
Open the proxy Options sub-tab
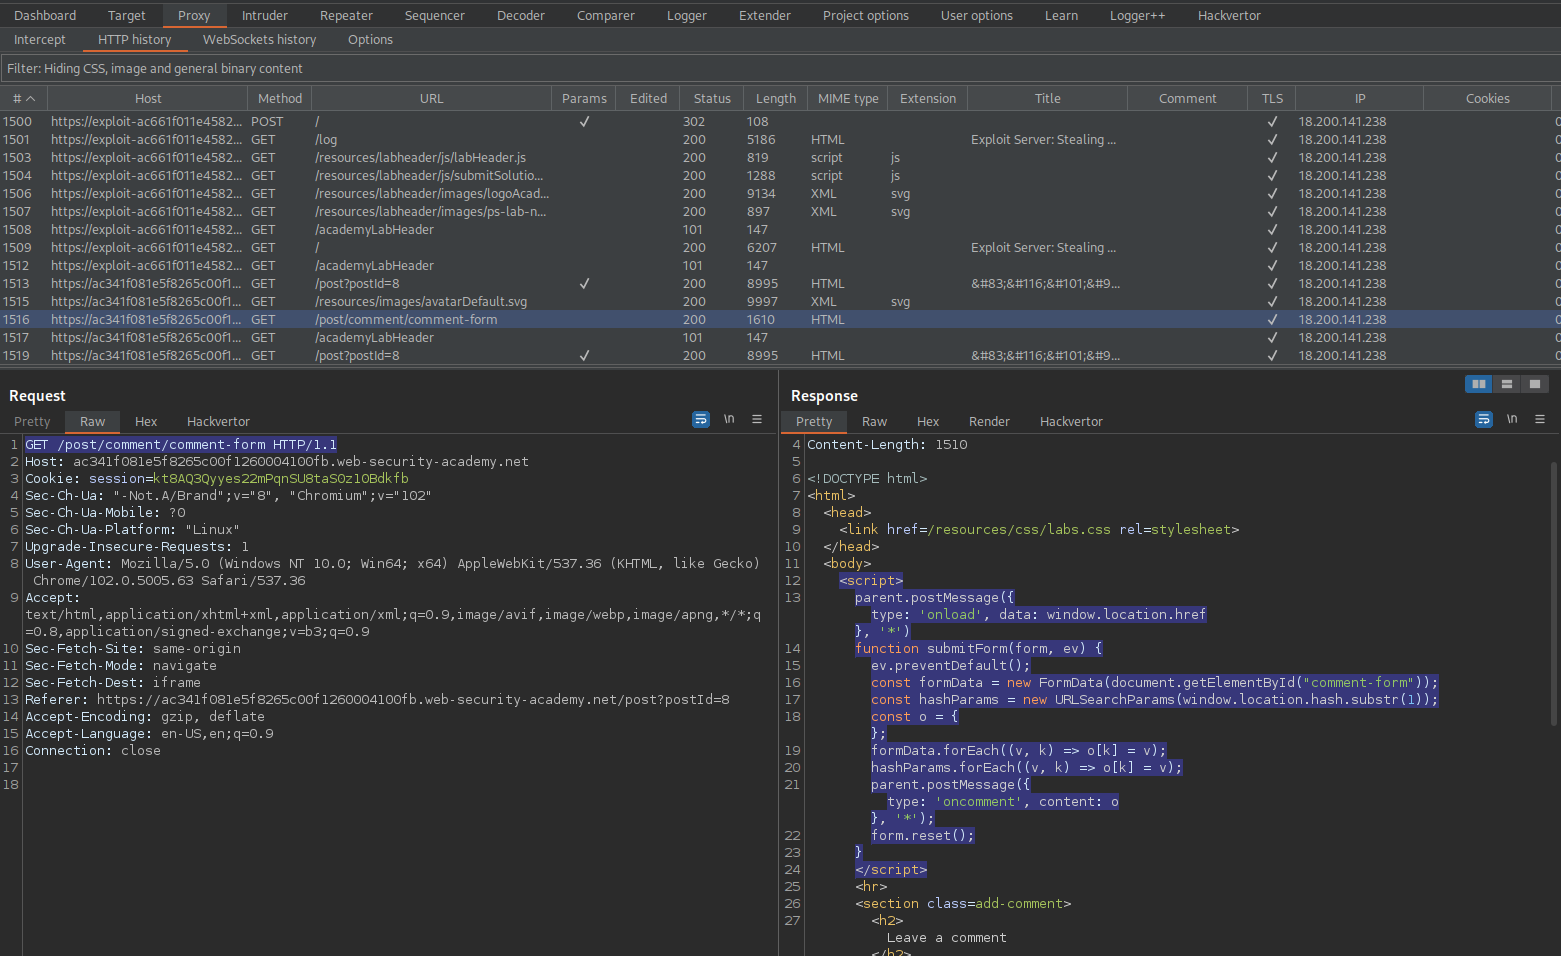[370, 39]
